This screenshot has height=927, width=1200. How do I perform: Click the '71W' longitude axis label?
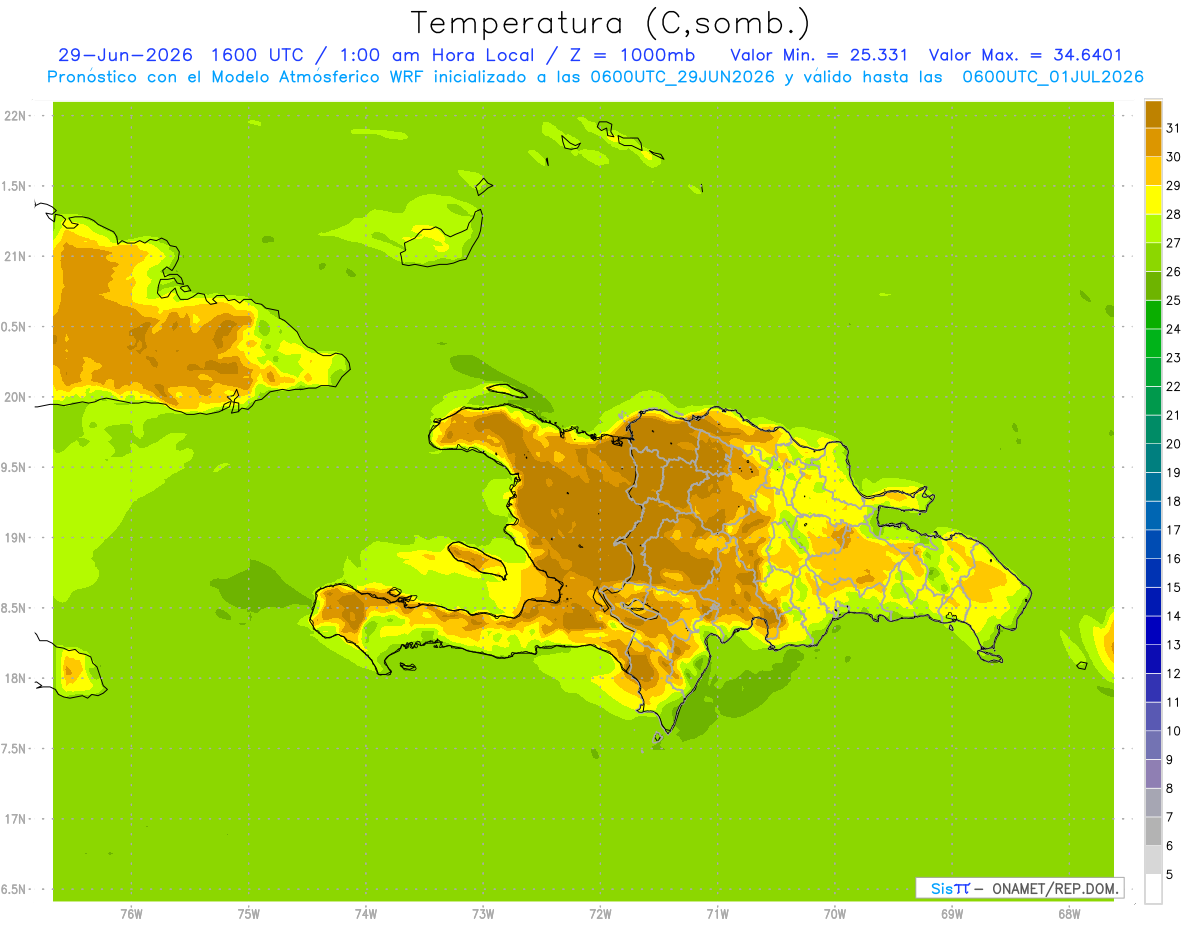coord(717,914)
